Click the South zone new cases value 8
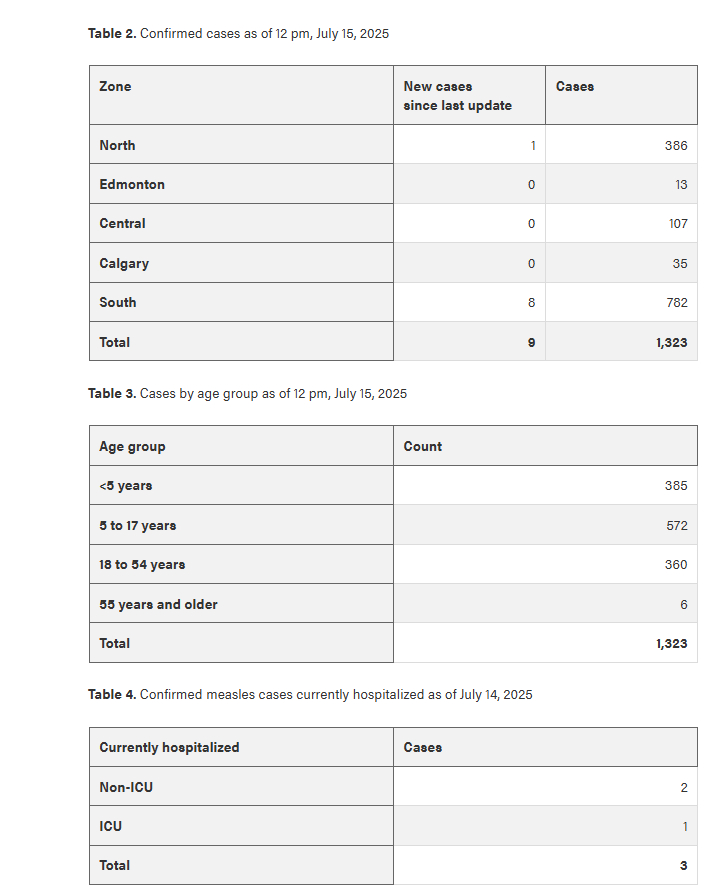The image size is (723, 894). tap(531, 302)
